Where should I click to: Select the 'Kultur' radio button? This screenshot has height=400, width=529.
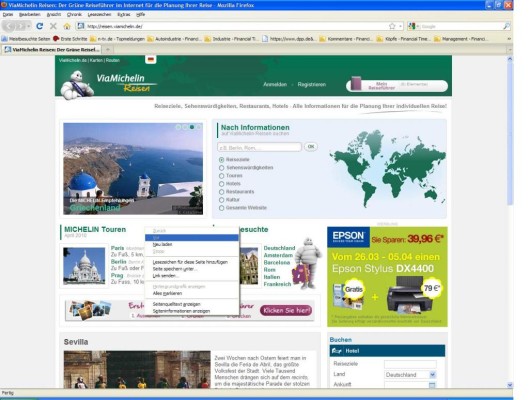tap(221, 200)
